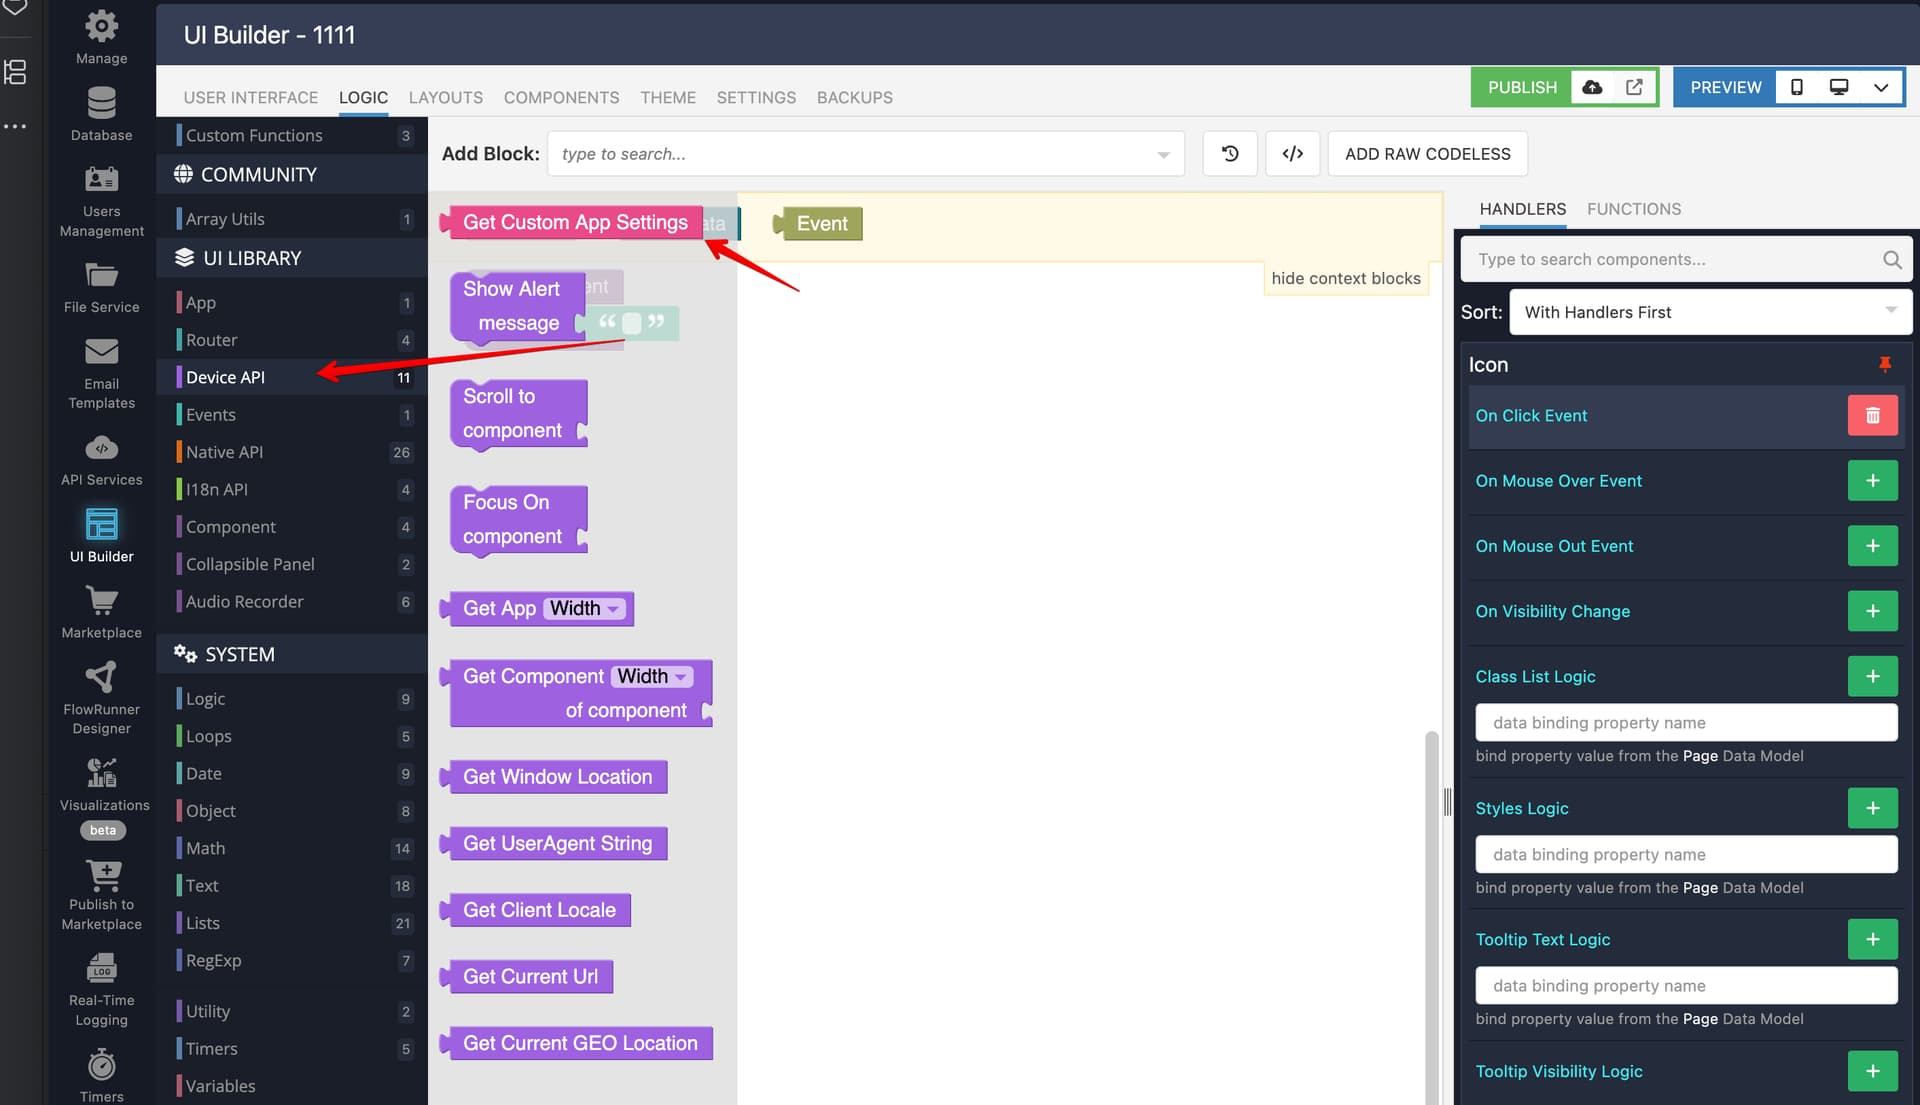Open the THEME tab
Image resolution: width=1920 pixels, height=1105 pixels.
[667, 98]
